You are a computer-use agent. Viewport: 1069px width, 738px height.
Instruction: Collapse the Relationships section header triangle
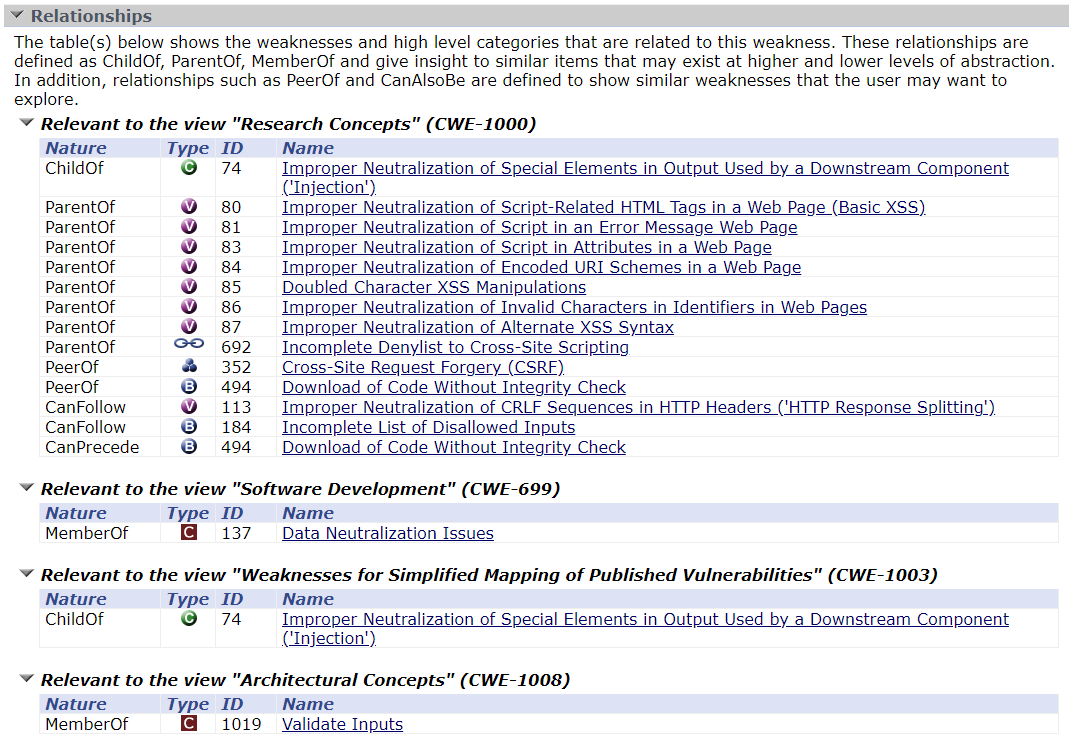[x=17, y=15]
